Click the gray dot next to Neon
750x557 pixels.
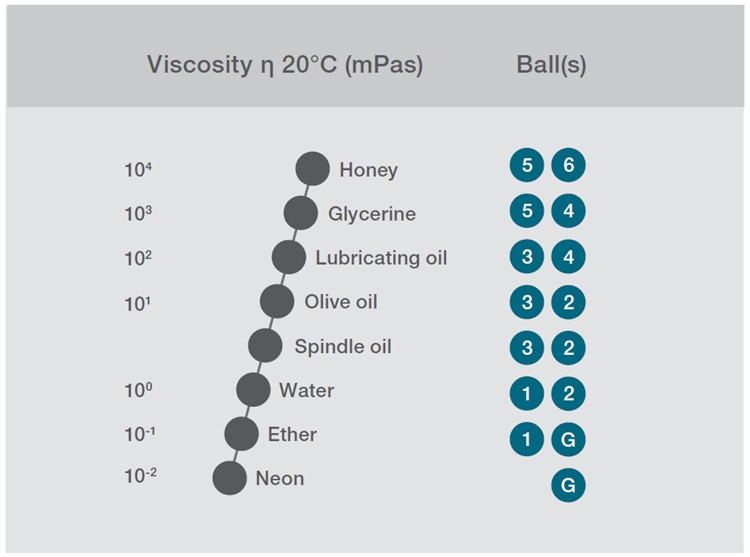229,478
